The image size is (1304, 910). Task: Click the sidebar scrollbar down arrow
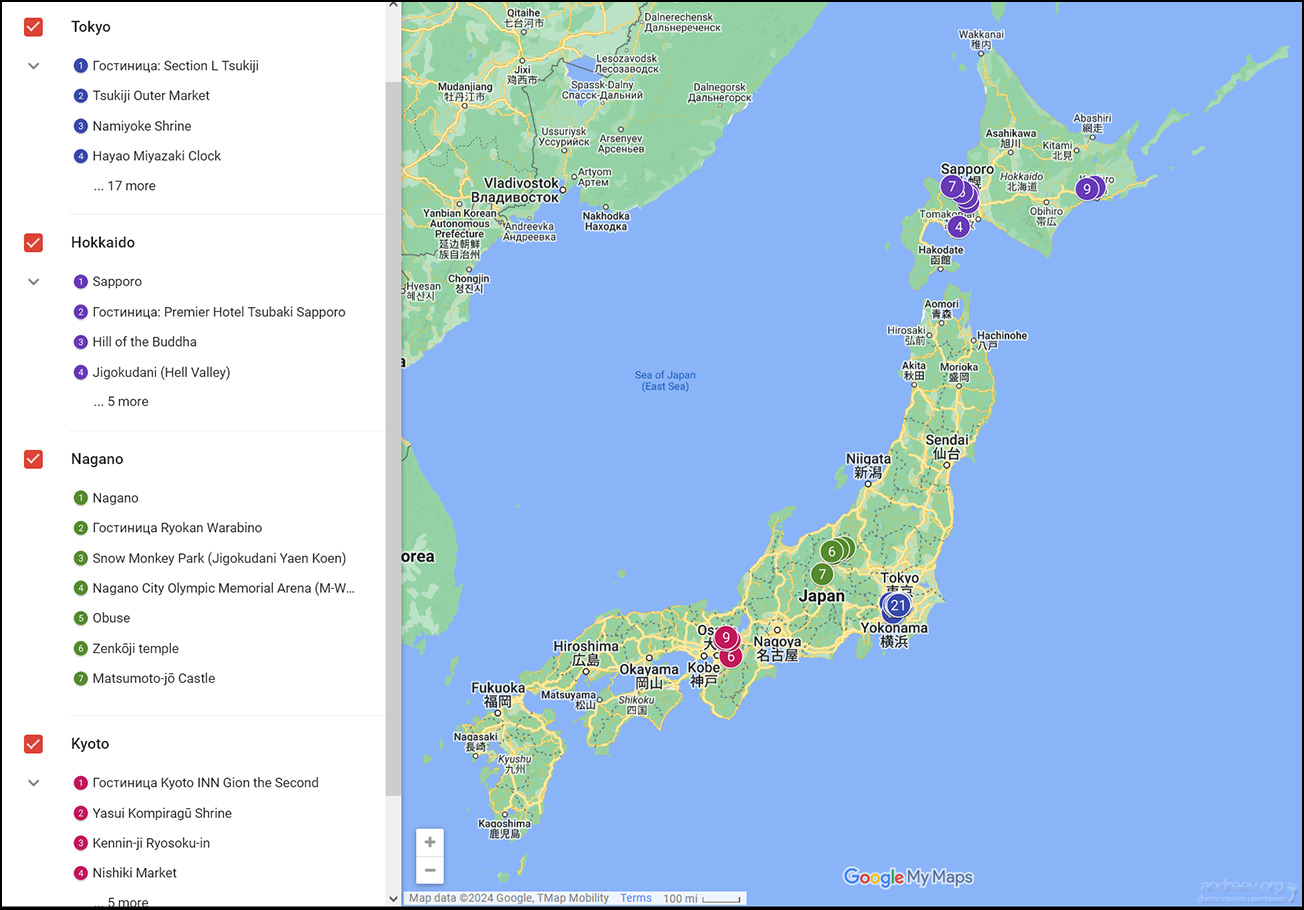393,898
